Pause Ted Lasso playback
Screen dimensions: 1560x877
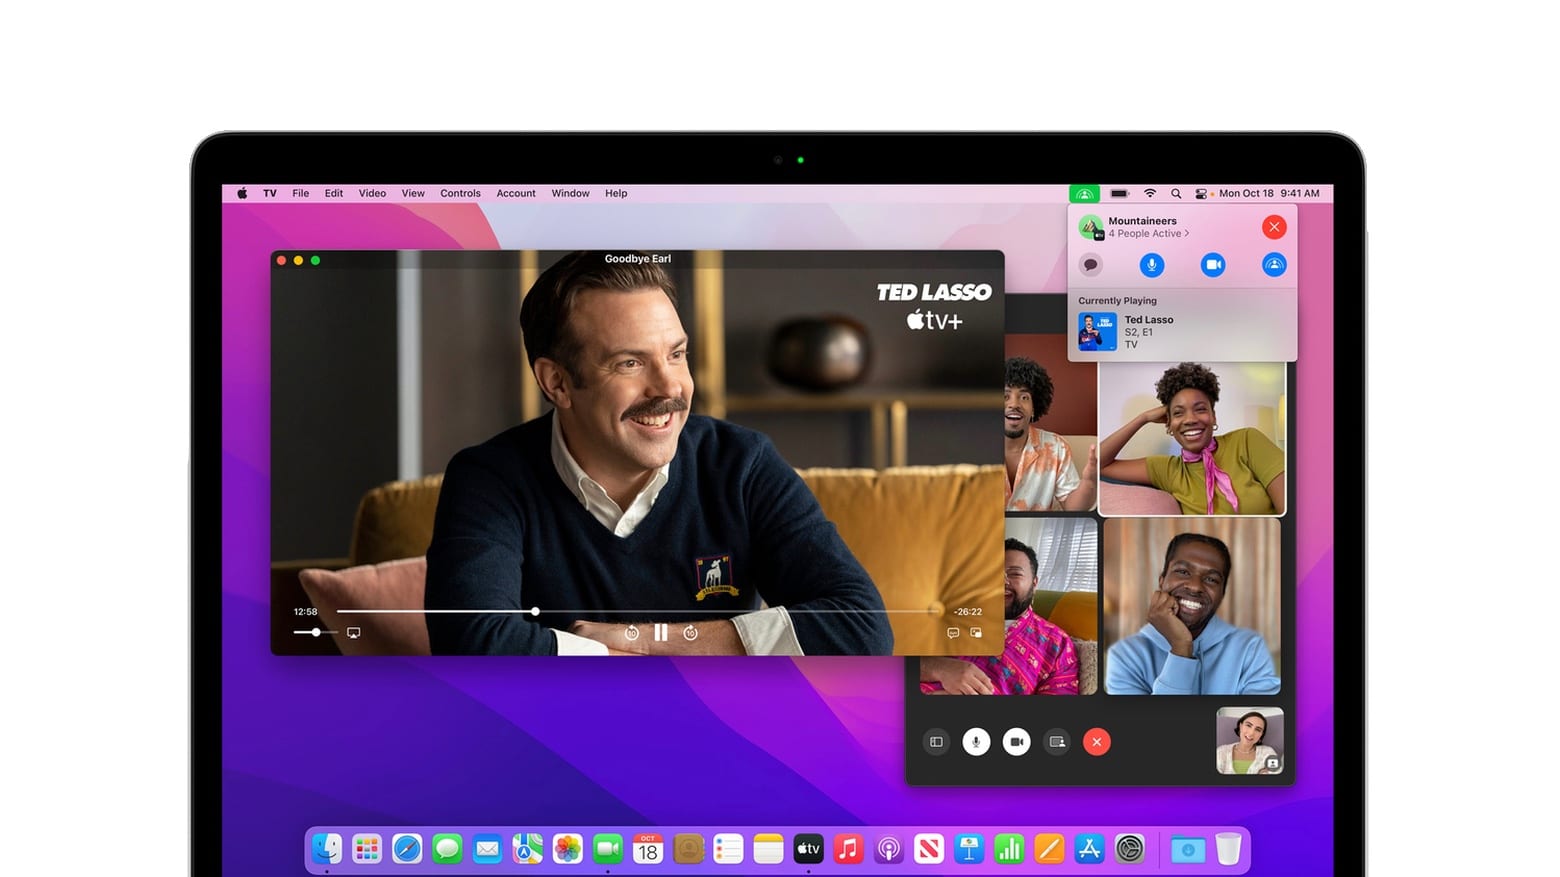click(661, 632)
